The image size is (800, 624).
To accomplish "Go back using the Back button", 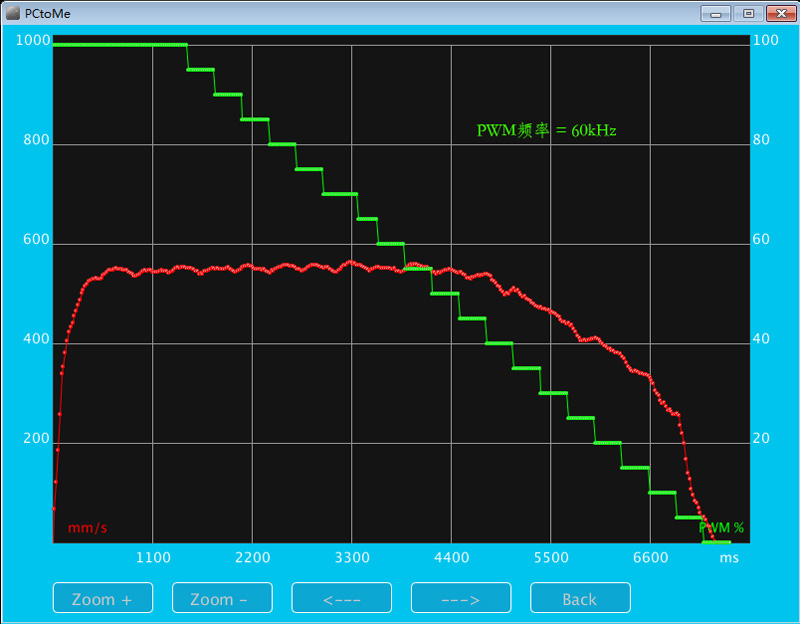I will click(580, 597).
